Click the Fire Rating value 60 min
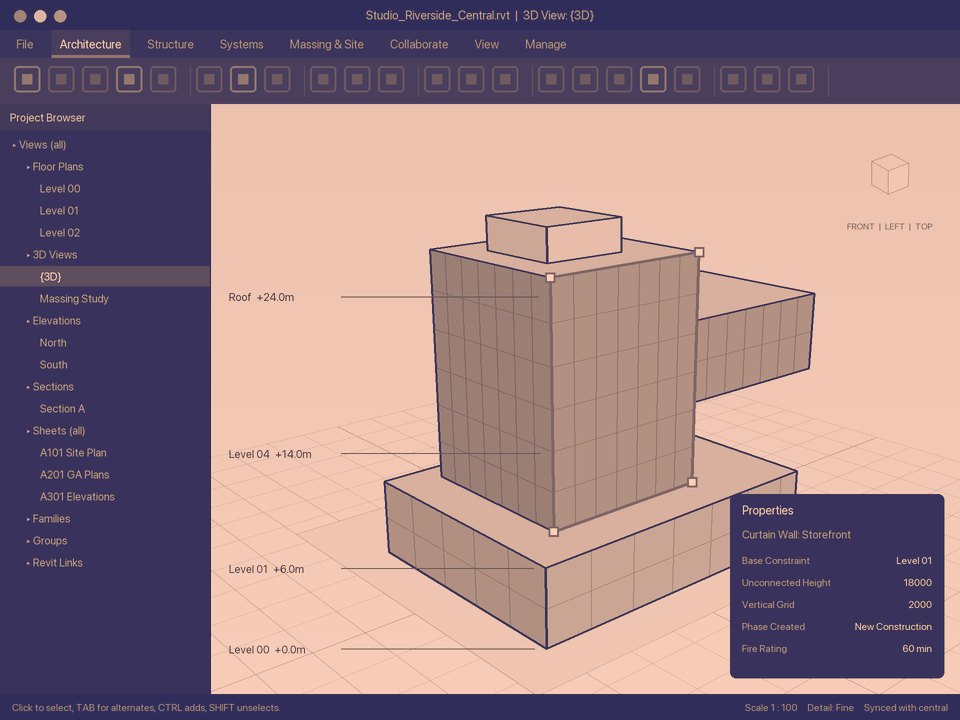 (x=917, y=649)
